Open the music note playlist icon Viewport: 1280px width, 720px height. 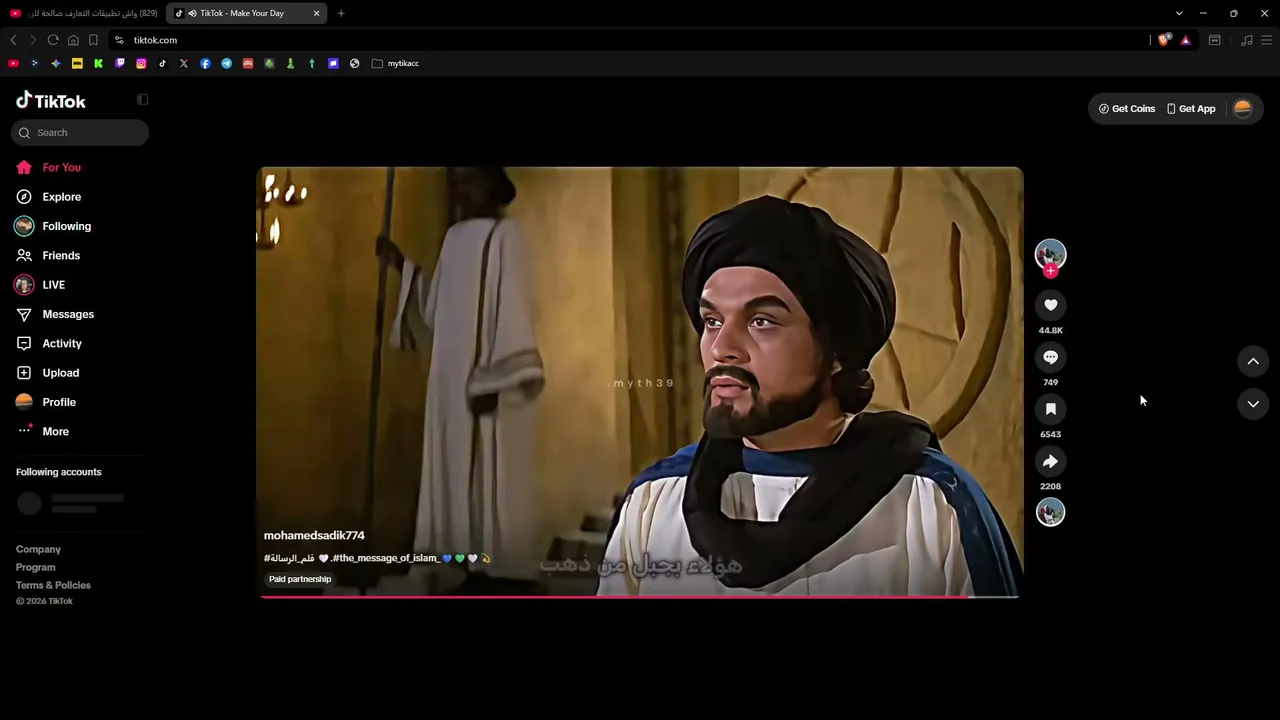click(1246, 40)
